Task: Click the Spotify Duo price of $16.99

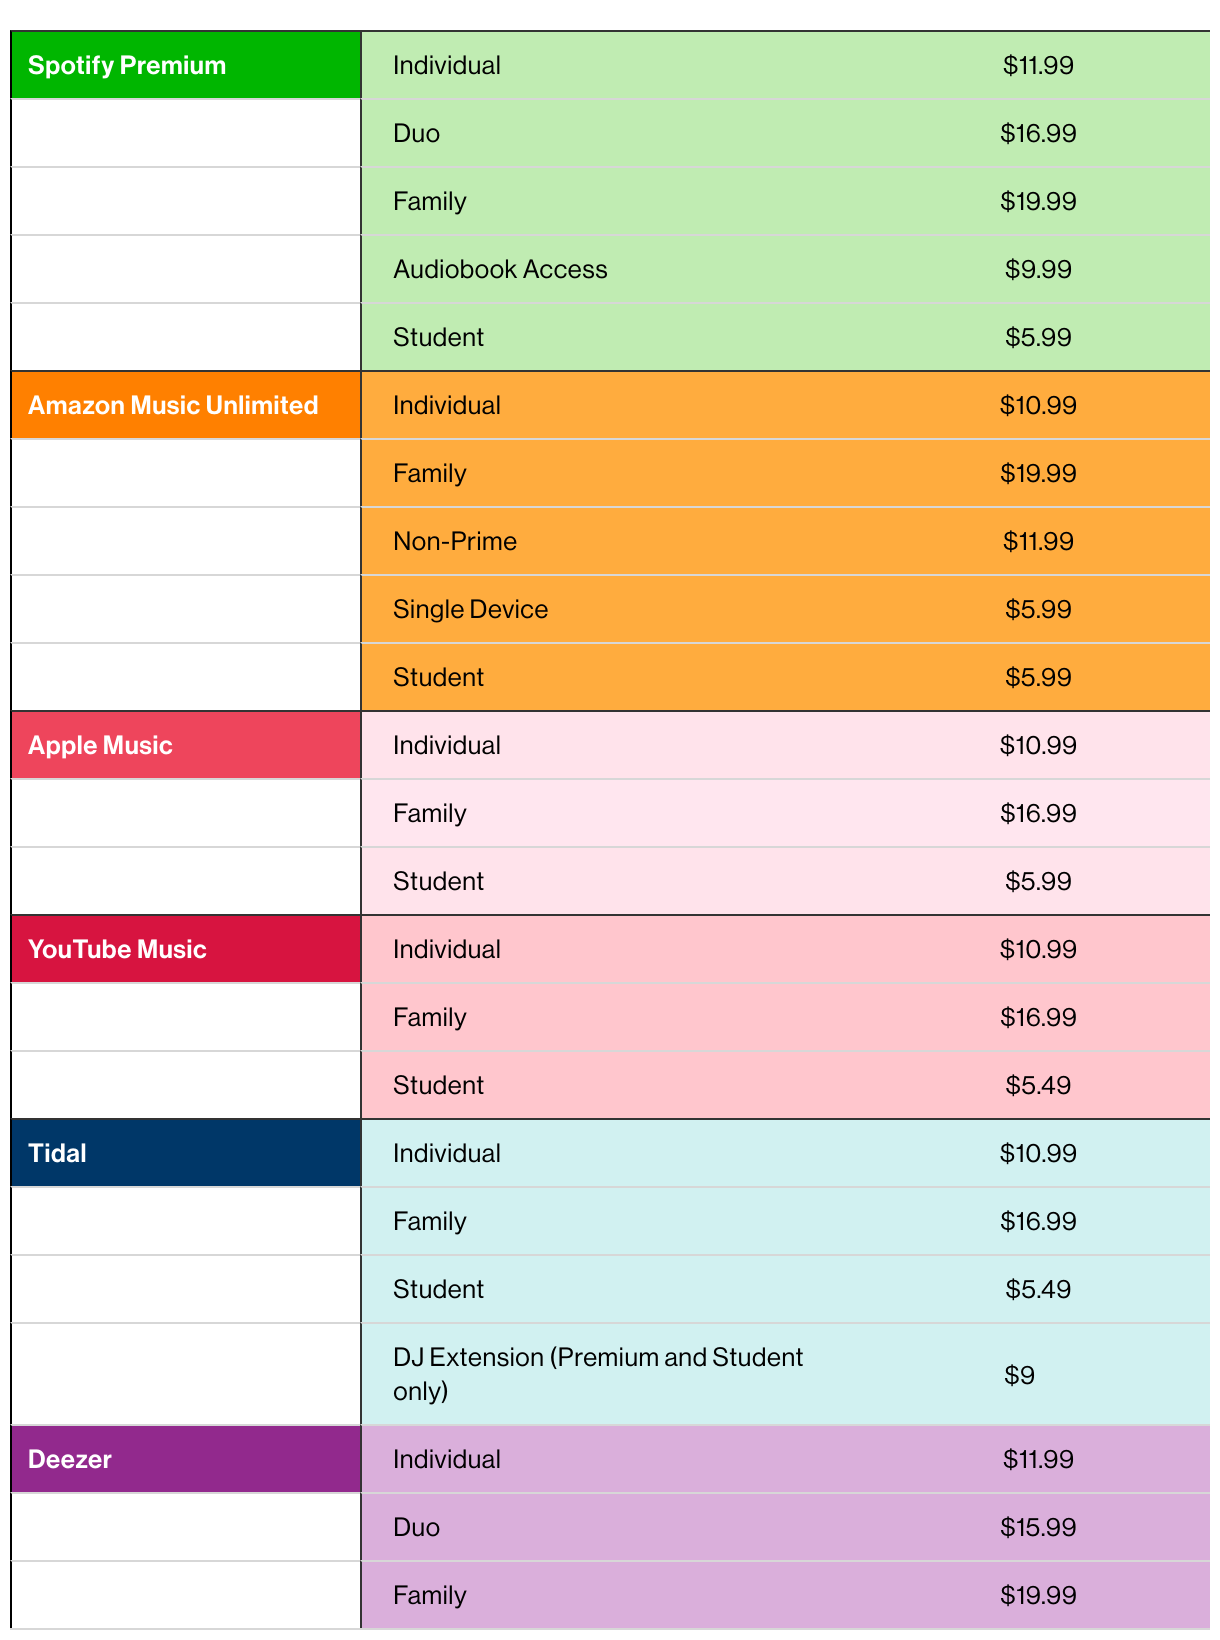Action: (1038, 134)
